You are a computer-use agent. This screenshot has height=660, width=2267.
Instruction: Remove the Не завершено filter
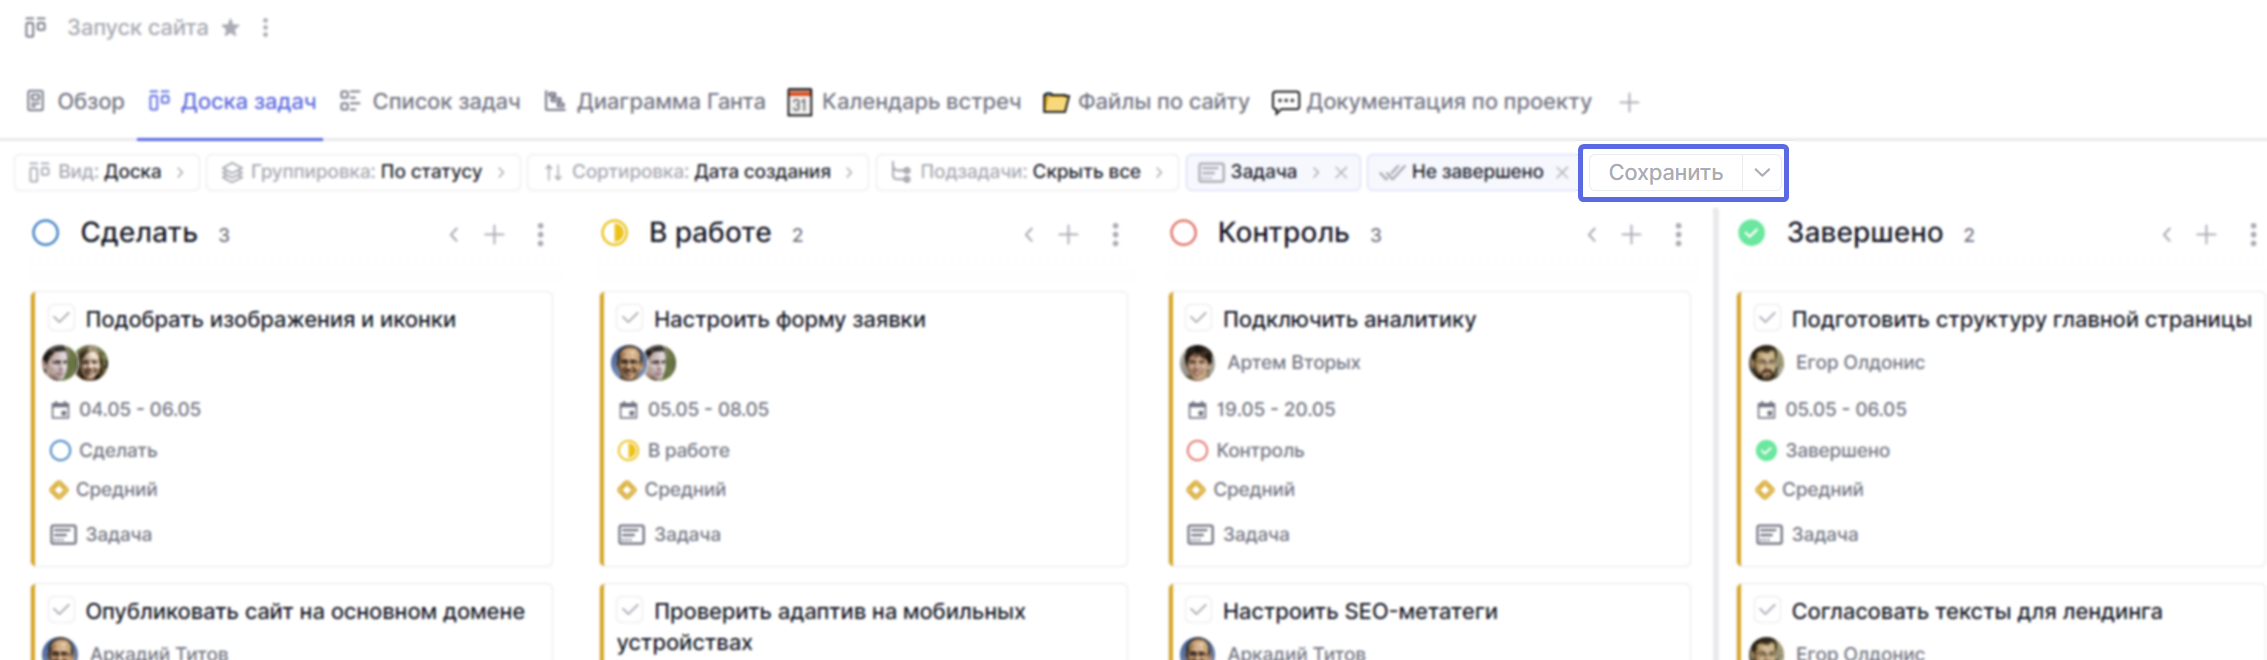pyautogui.click(x=1561, y=172)
